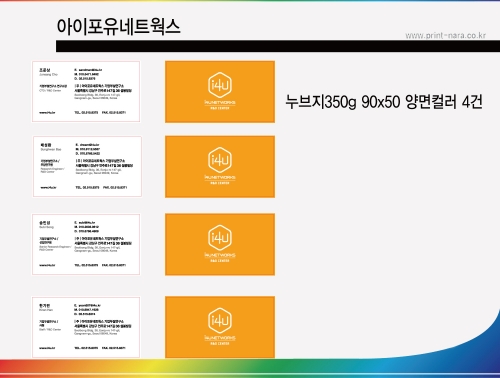500x378 pixels.
Task: Click the i4U hexagon logo on second orange card
Action: (220, 160)
